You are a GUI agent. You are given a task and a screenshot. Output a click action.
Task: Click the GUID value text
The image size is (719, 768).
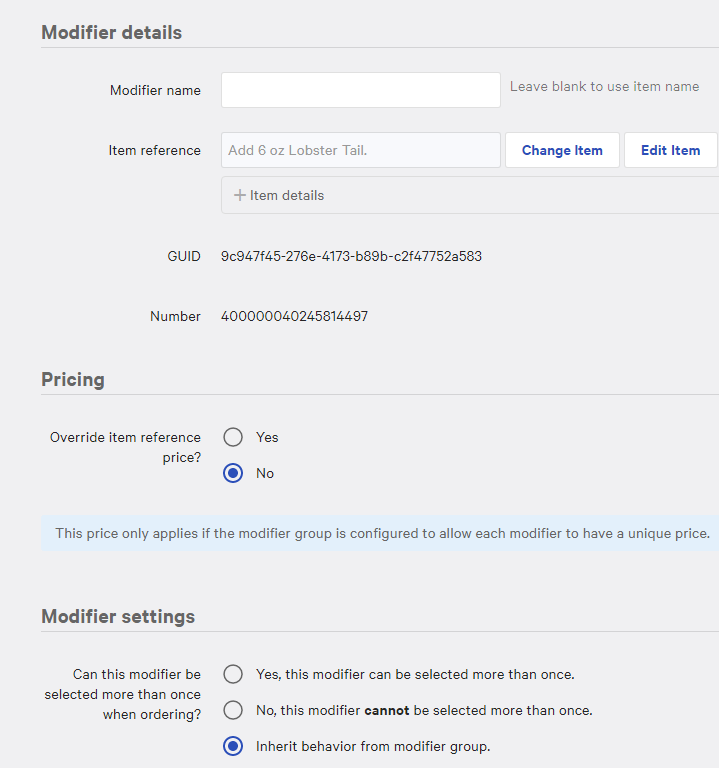point(351,256)
